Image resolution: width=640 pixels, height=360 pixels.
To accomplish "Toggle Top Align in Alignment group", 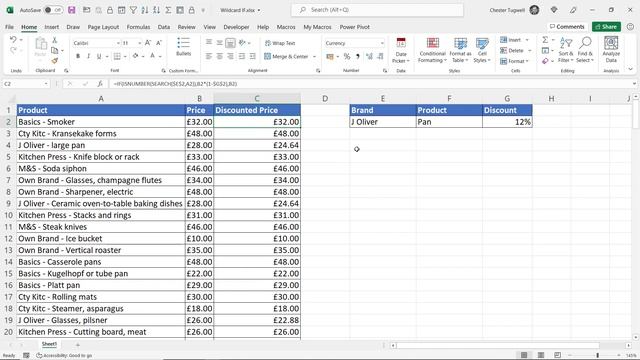I will 209,42.
